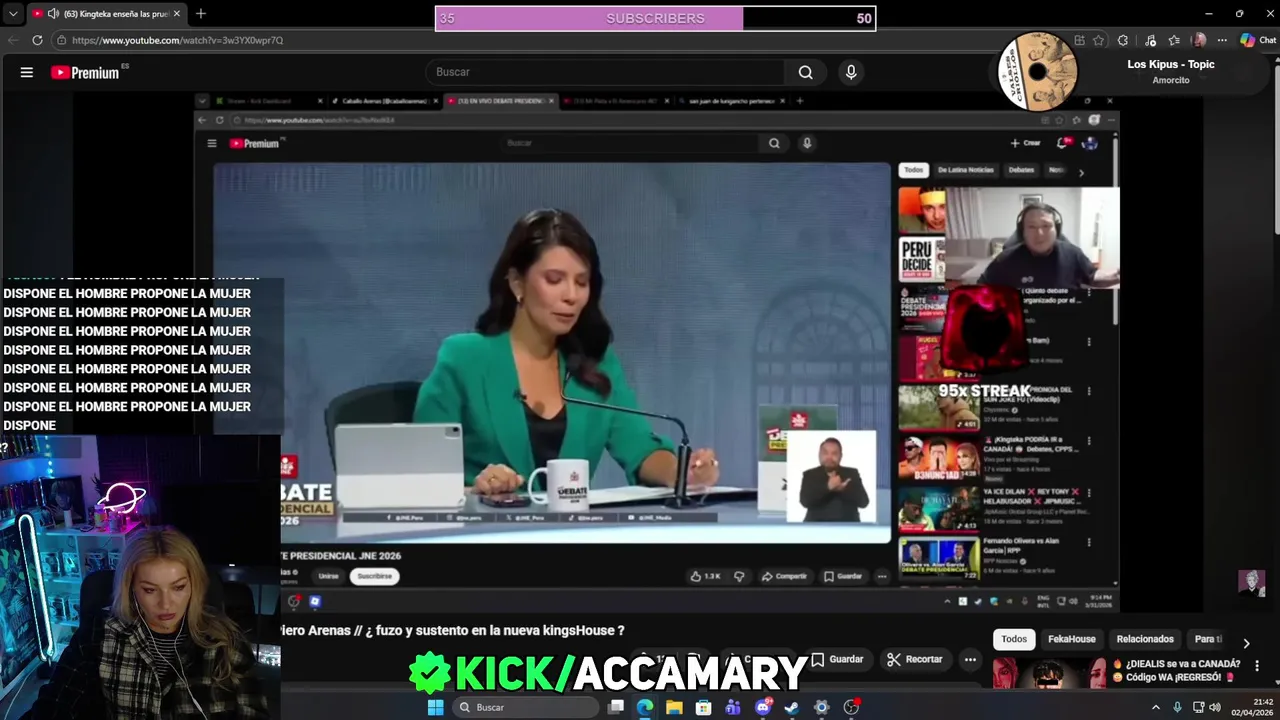The width and height of the screenshot is (1280, 720).
Task: Save video with Guardar button
Action: click(837, 659)
